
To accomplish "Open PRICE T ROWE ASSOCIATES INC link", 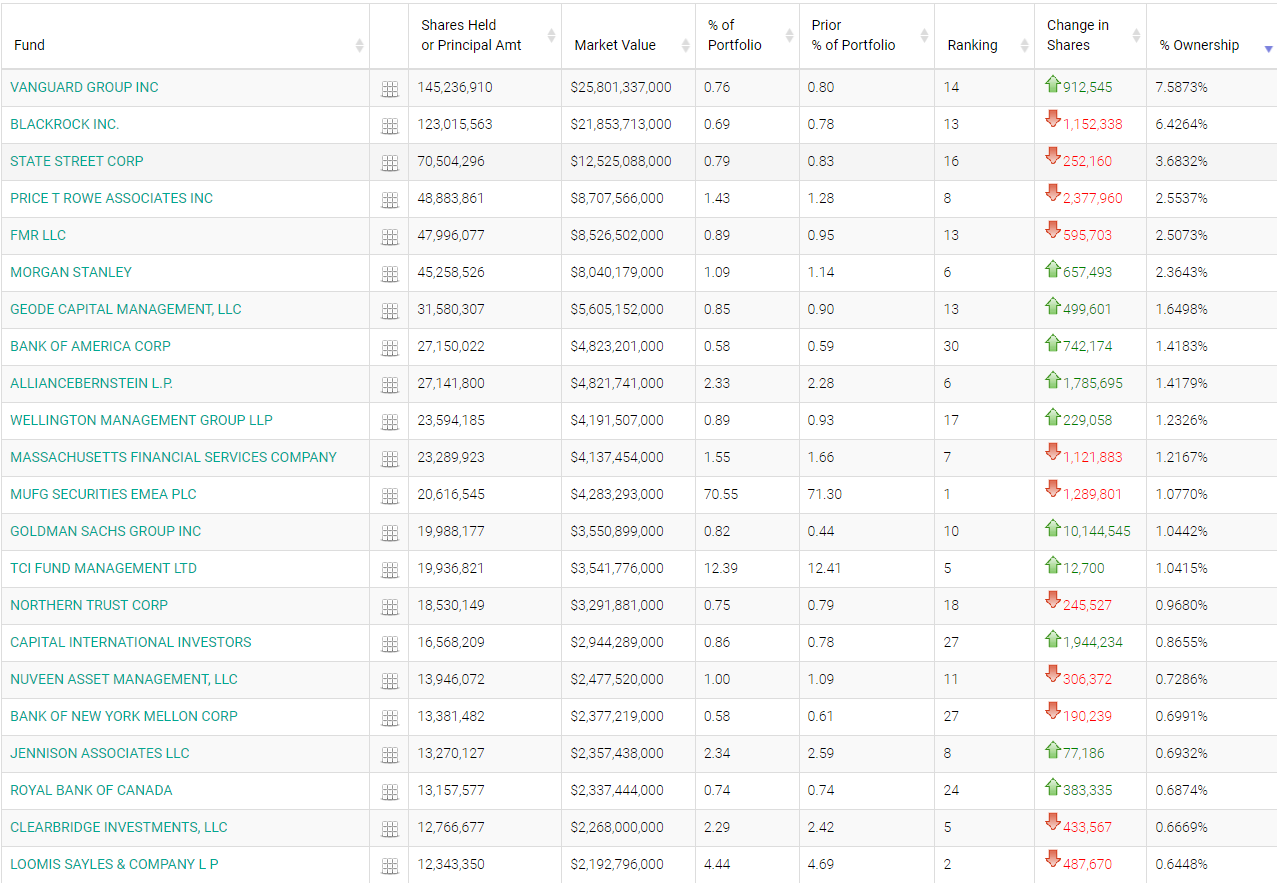I will pos(112,198).
